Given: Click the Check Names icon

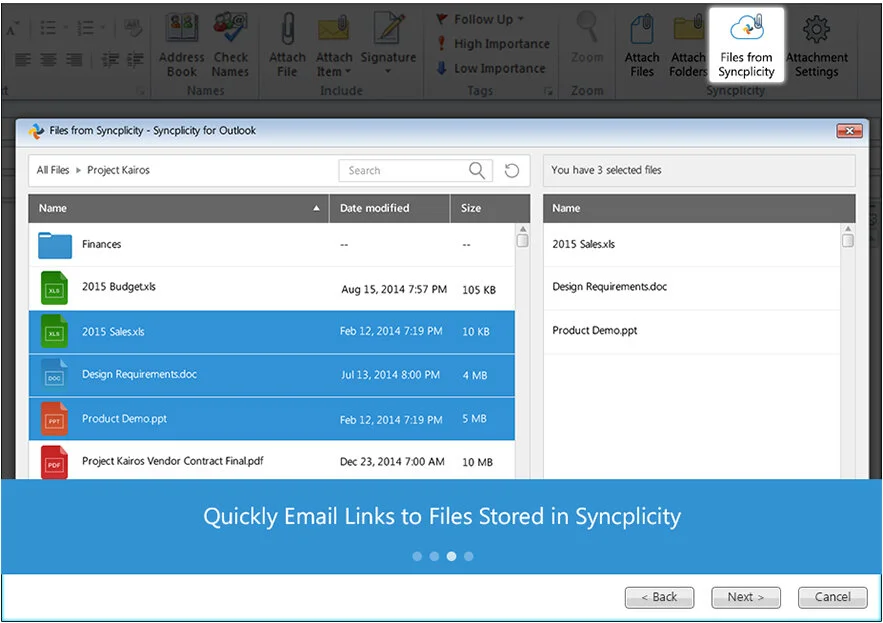Looking at the screenshot, I should (x=230, y=29).
